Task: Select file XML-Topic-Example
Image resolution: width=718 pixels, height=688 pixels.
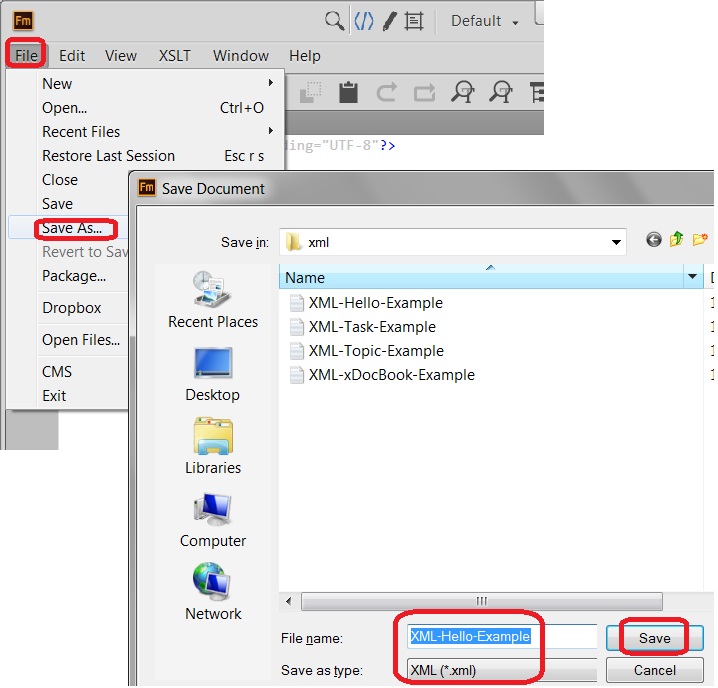Action: 376,351
